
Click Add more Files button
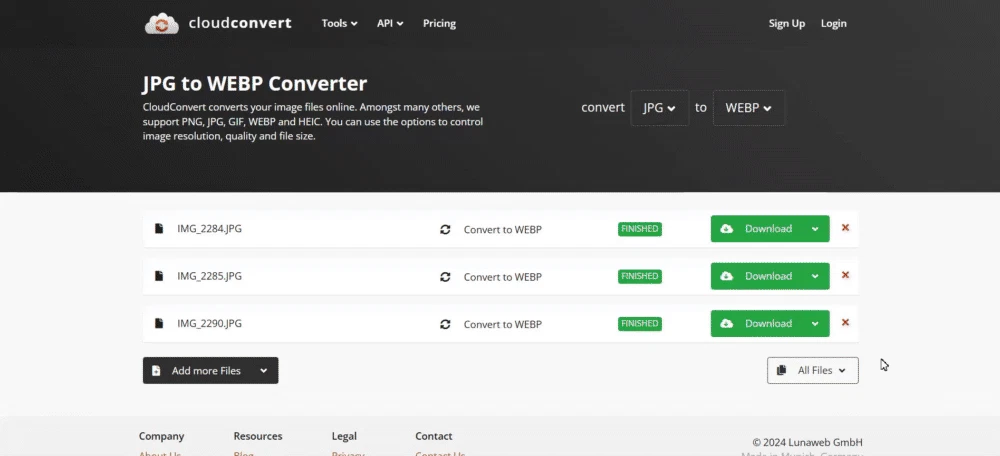[x=197, y=371]
